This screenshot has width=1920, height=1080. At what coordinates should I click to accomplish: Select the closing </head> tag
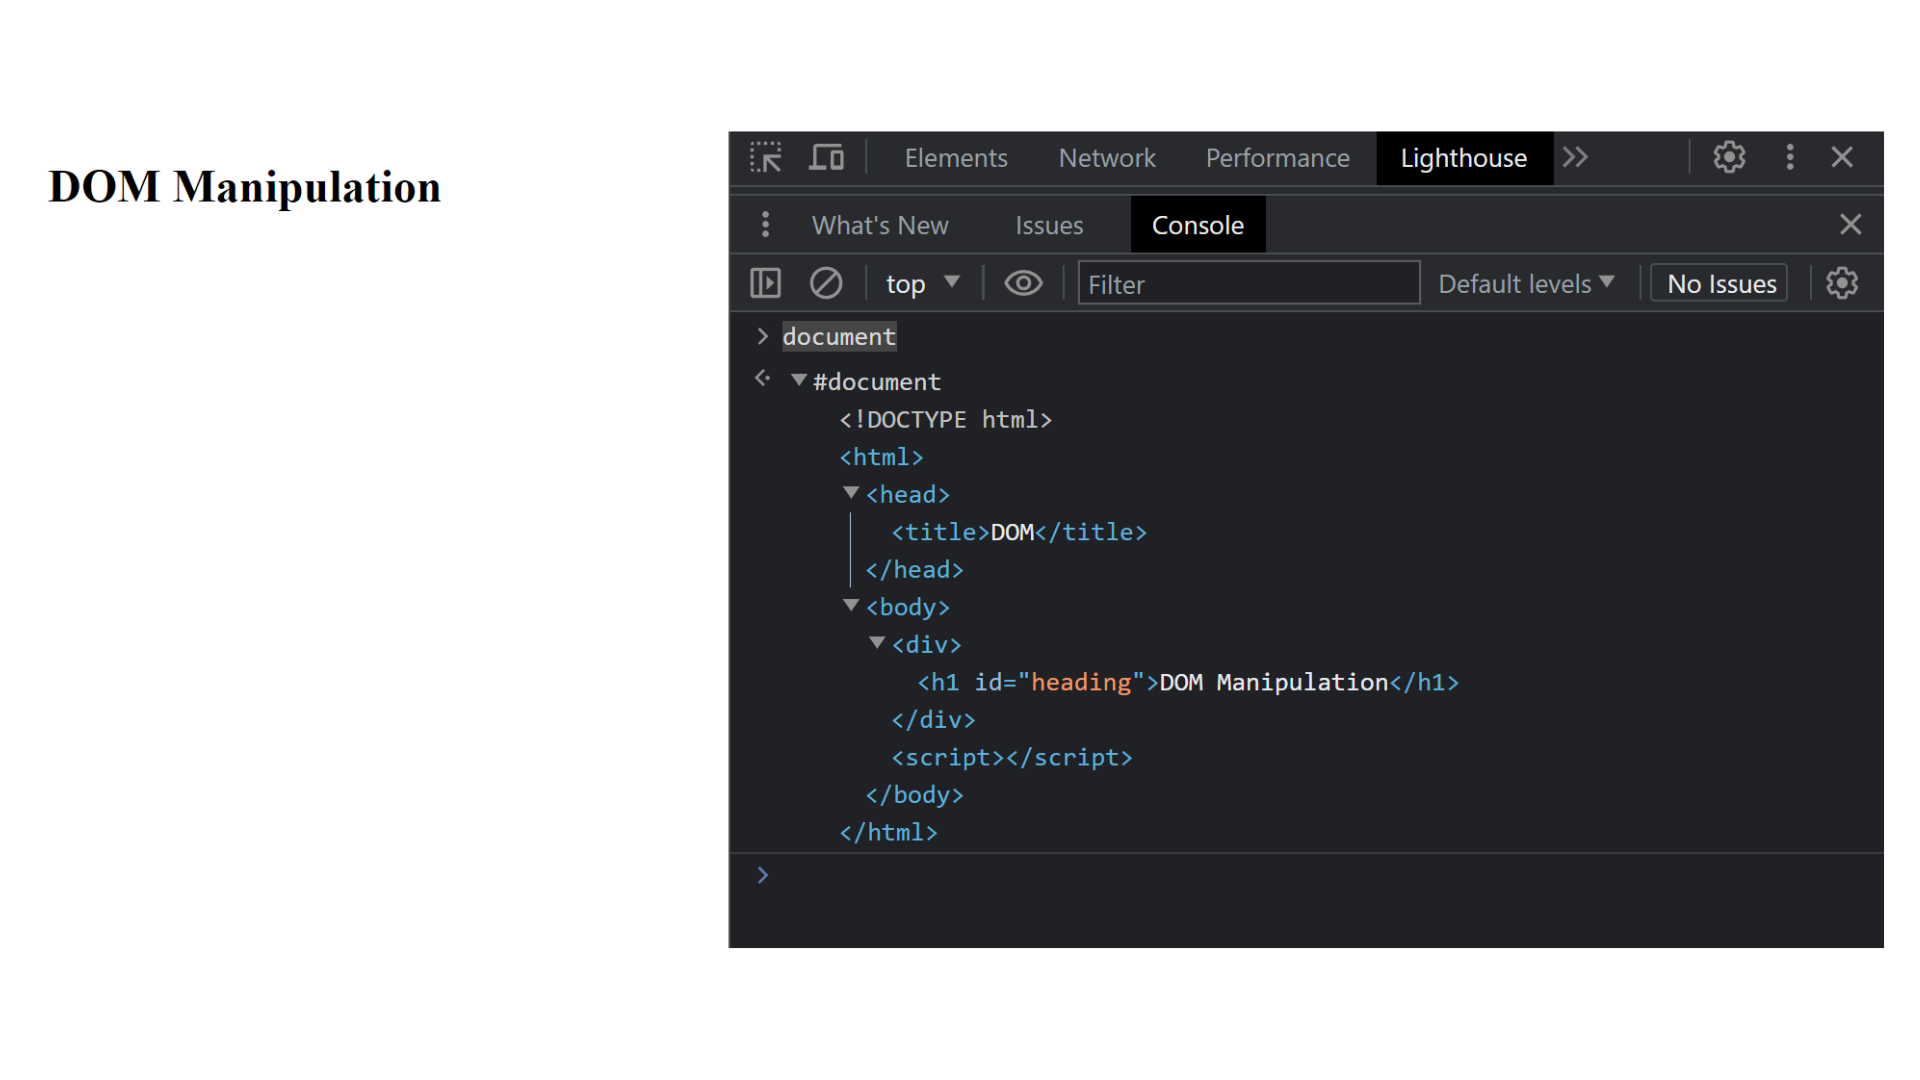914,570
